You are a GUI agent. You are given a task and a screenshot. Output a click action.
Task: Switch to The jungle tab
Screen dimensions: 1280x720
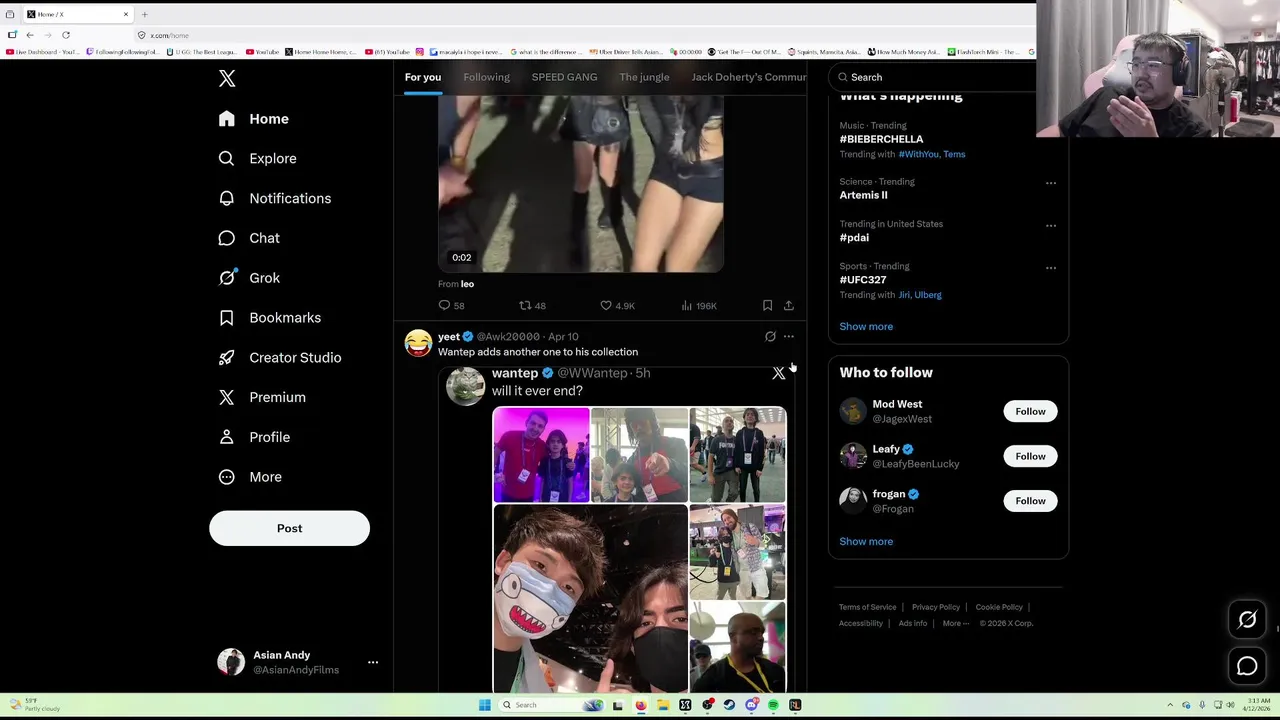point(644,77)
